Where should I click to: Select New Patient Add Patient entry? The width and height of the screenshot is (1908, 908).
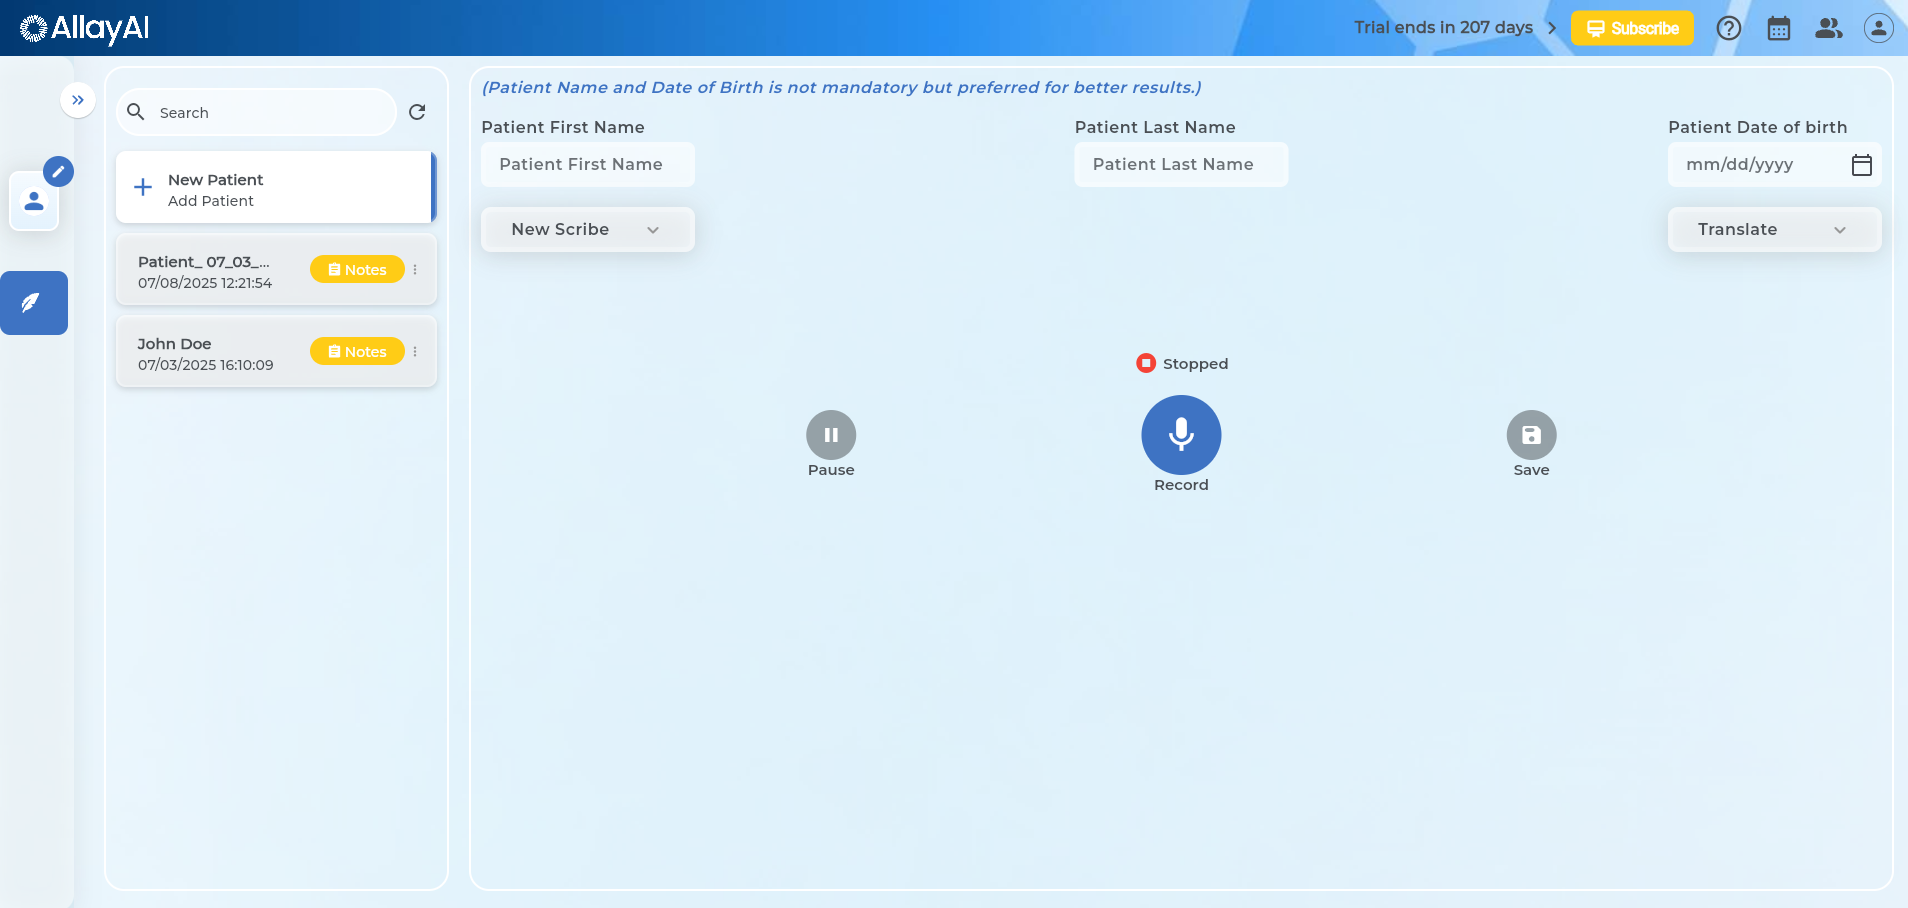pyautogui.click(x=275, y=188)
